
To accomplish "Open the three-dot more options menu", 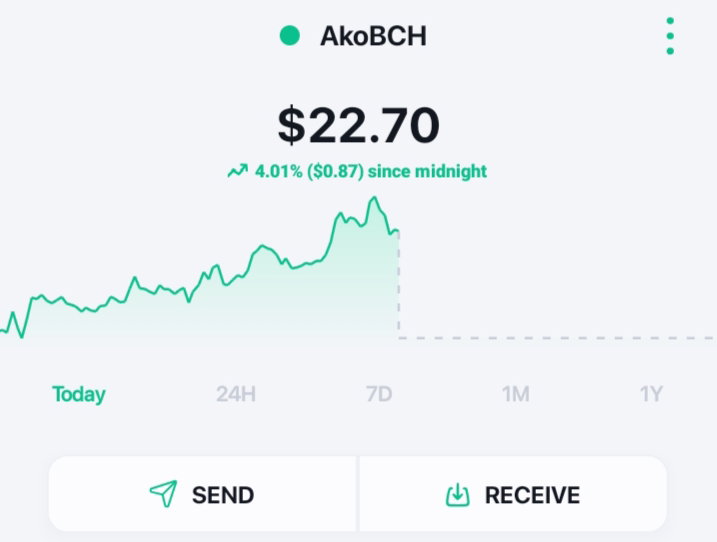I will click(x=670, y=36).
